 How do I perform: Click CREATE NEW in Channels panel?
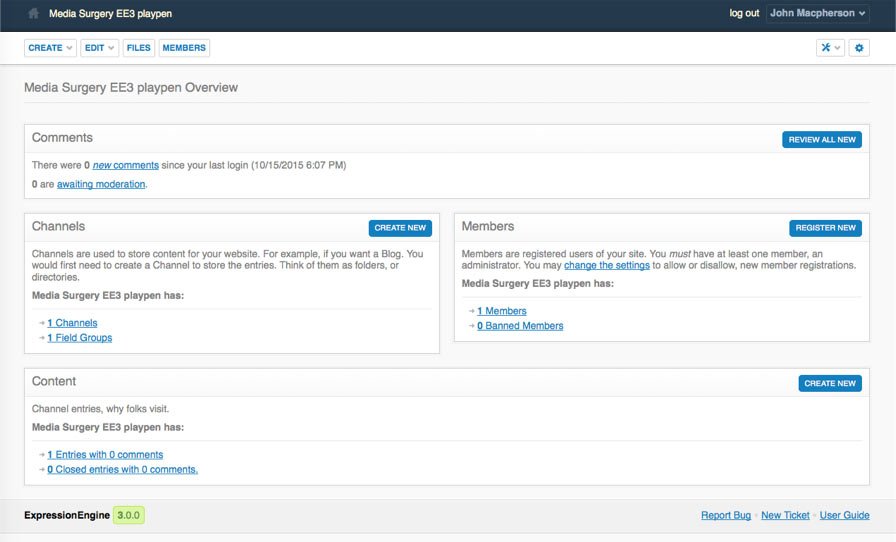(x=400, y=228)
